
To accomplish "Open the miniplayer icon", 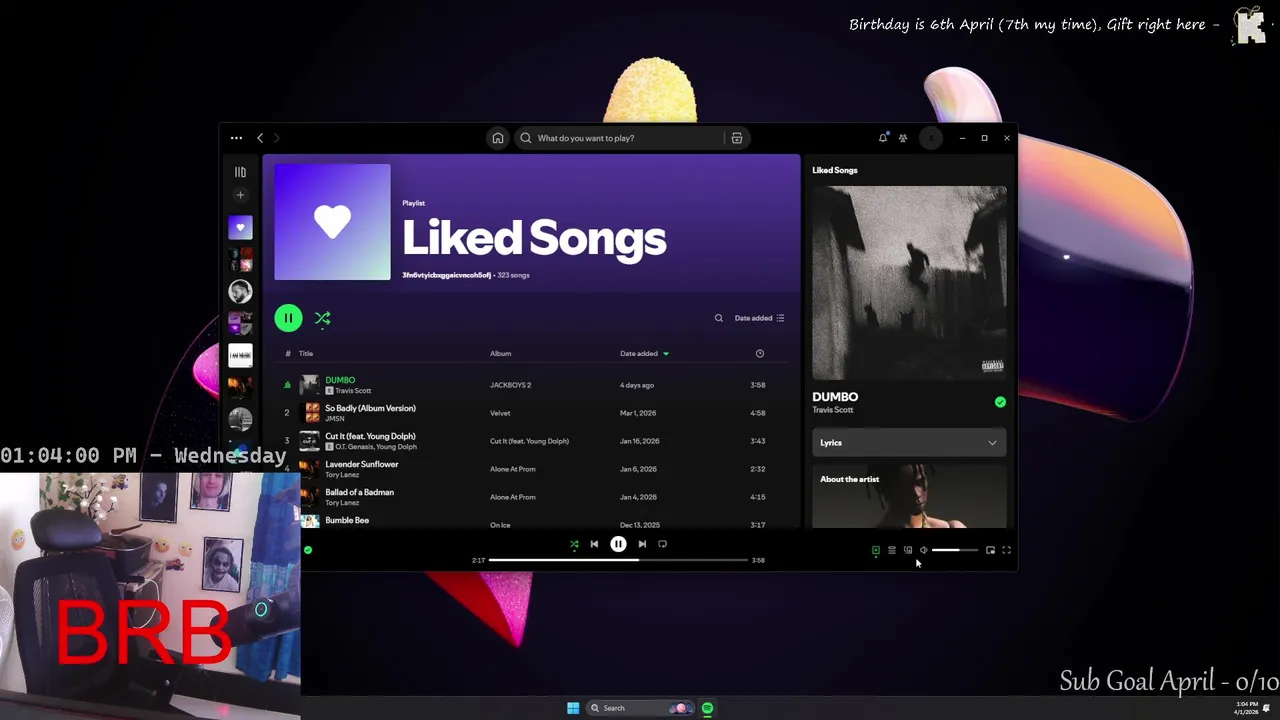I will coord(990,550).
